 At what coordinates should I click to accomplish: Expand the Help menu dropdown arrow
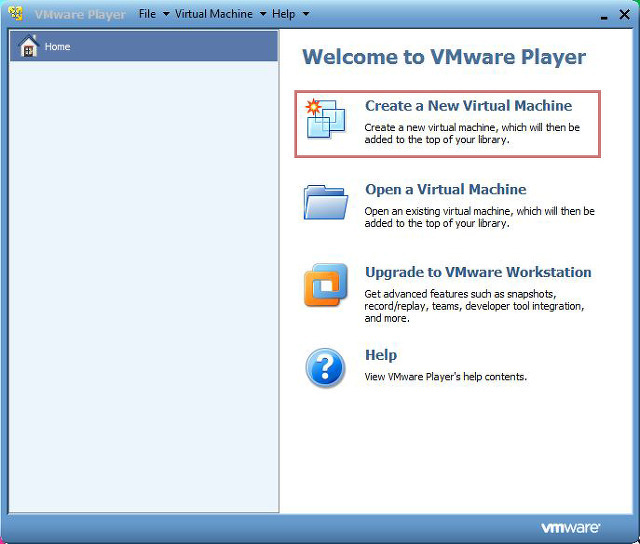point(306,14)
